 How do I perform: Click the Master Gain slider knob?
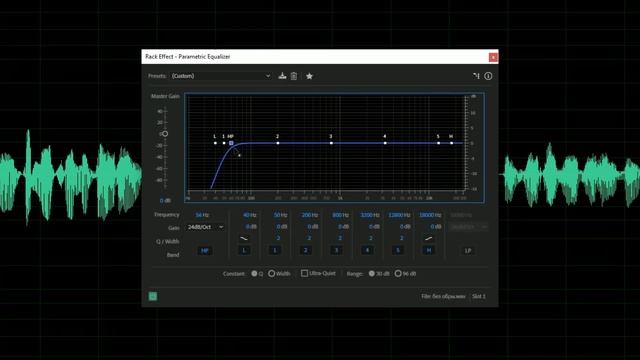tap(165, 134)
